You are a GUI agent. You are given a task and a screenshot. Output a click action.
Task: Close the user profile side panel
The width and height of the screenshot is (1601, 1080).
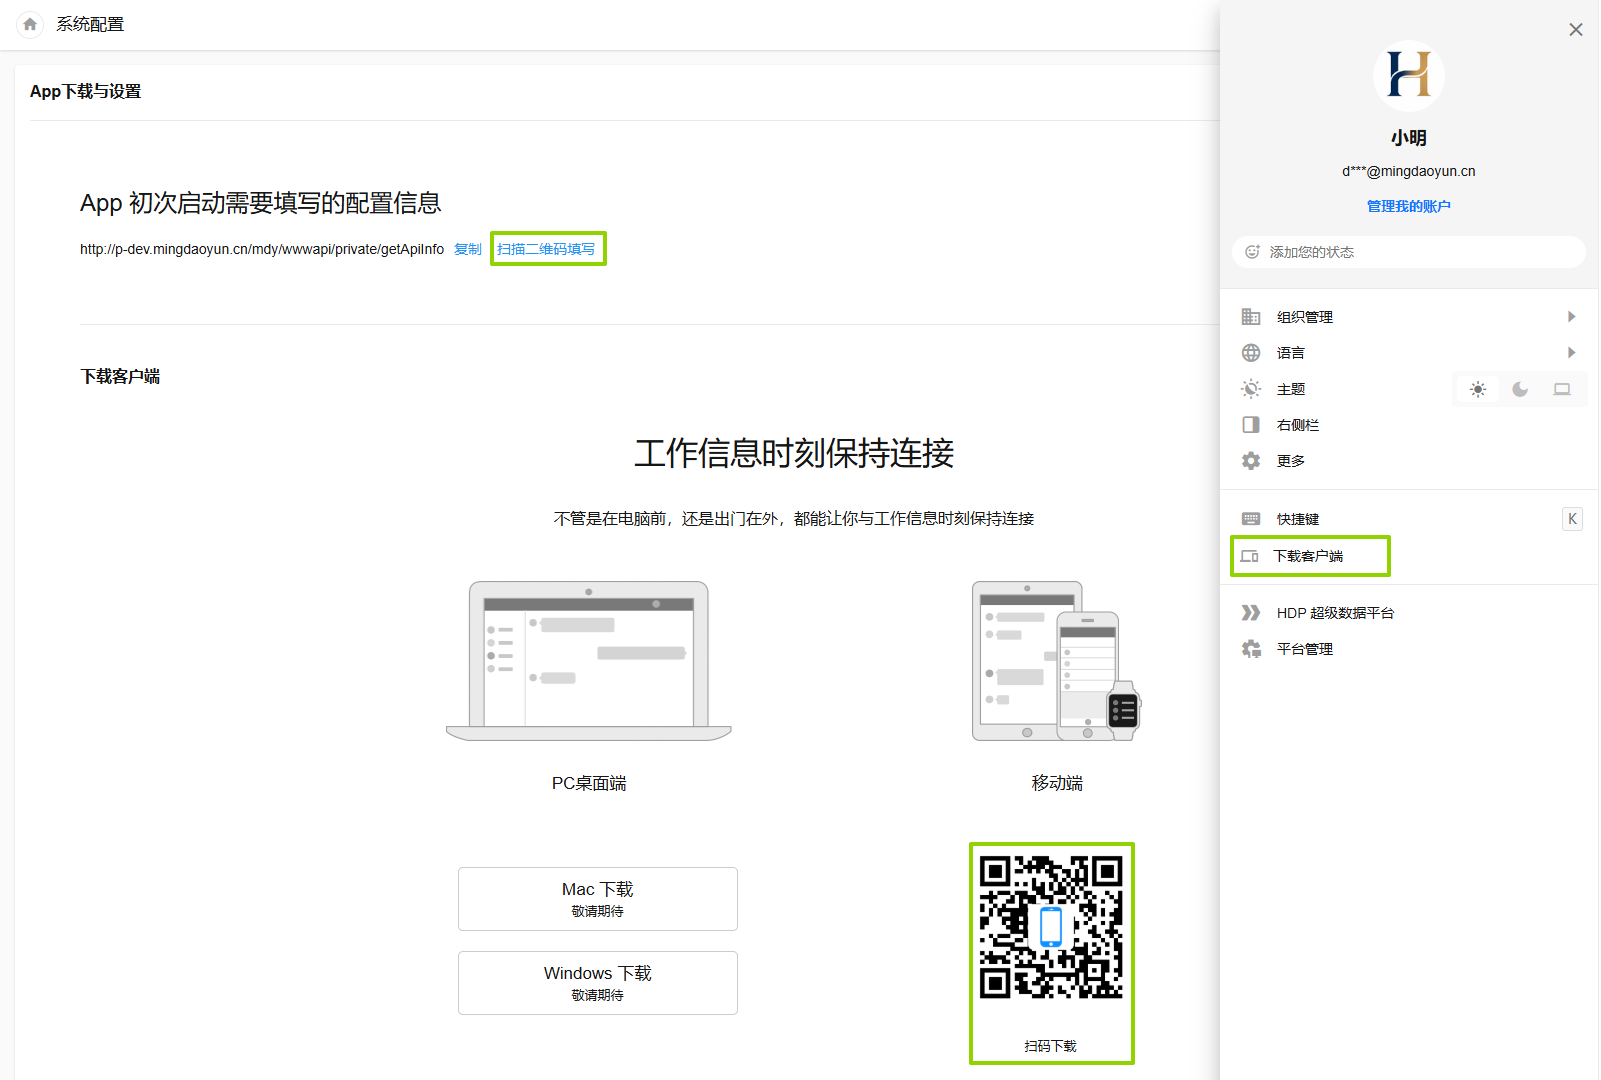coord(1576,30)
